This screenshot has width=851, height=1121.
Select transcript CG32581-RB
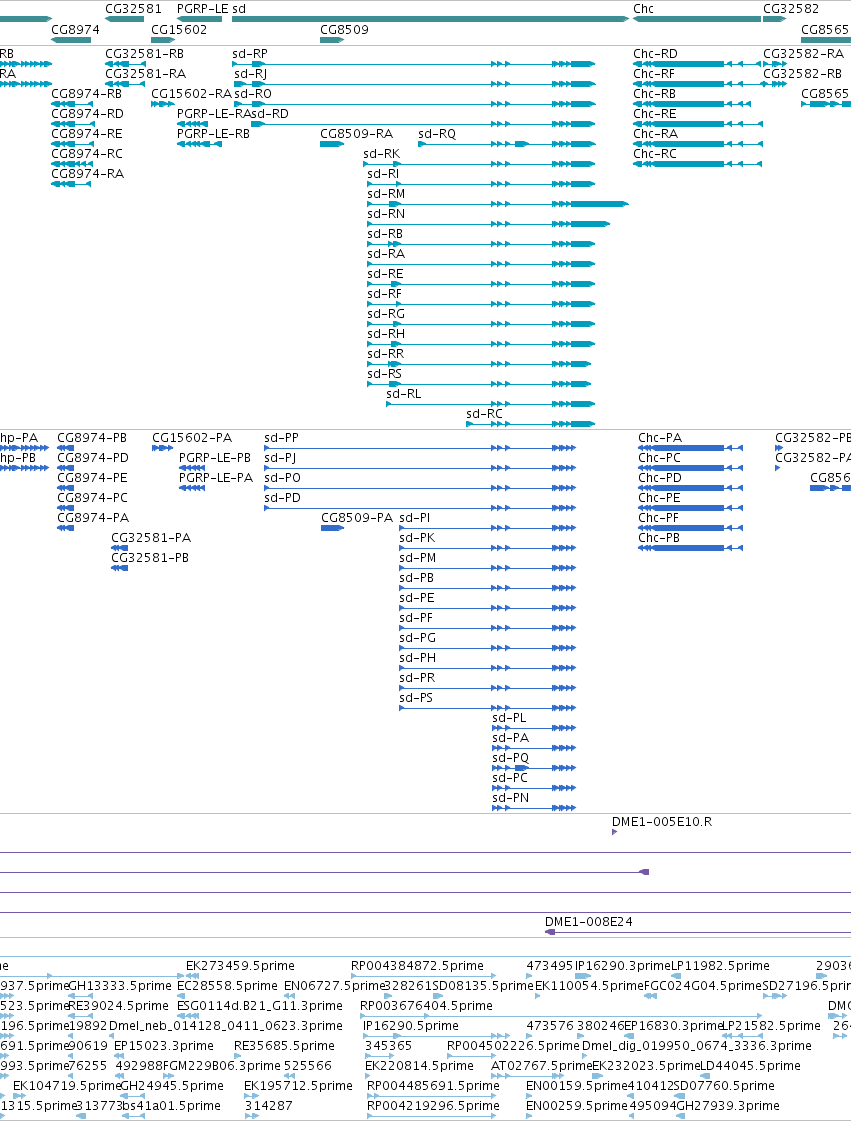(125, 64)
